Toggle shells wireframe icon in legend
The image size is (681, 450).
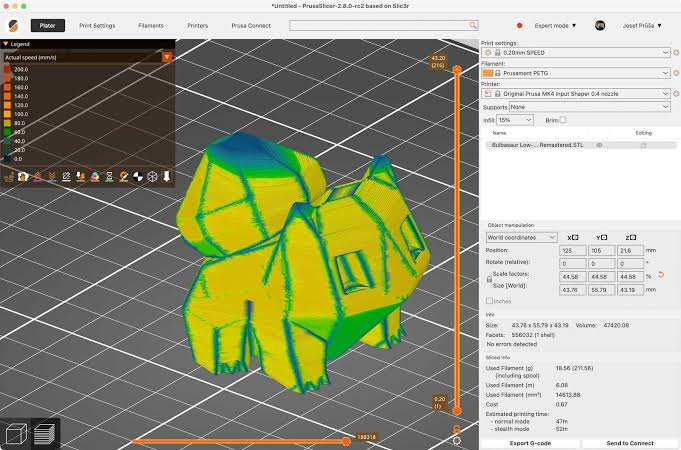coord(152,176)
